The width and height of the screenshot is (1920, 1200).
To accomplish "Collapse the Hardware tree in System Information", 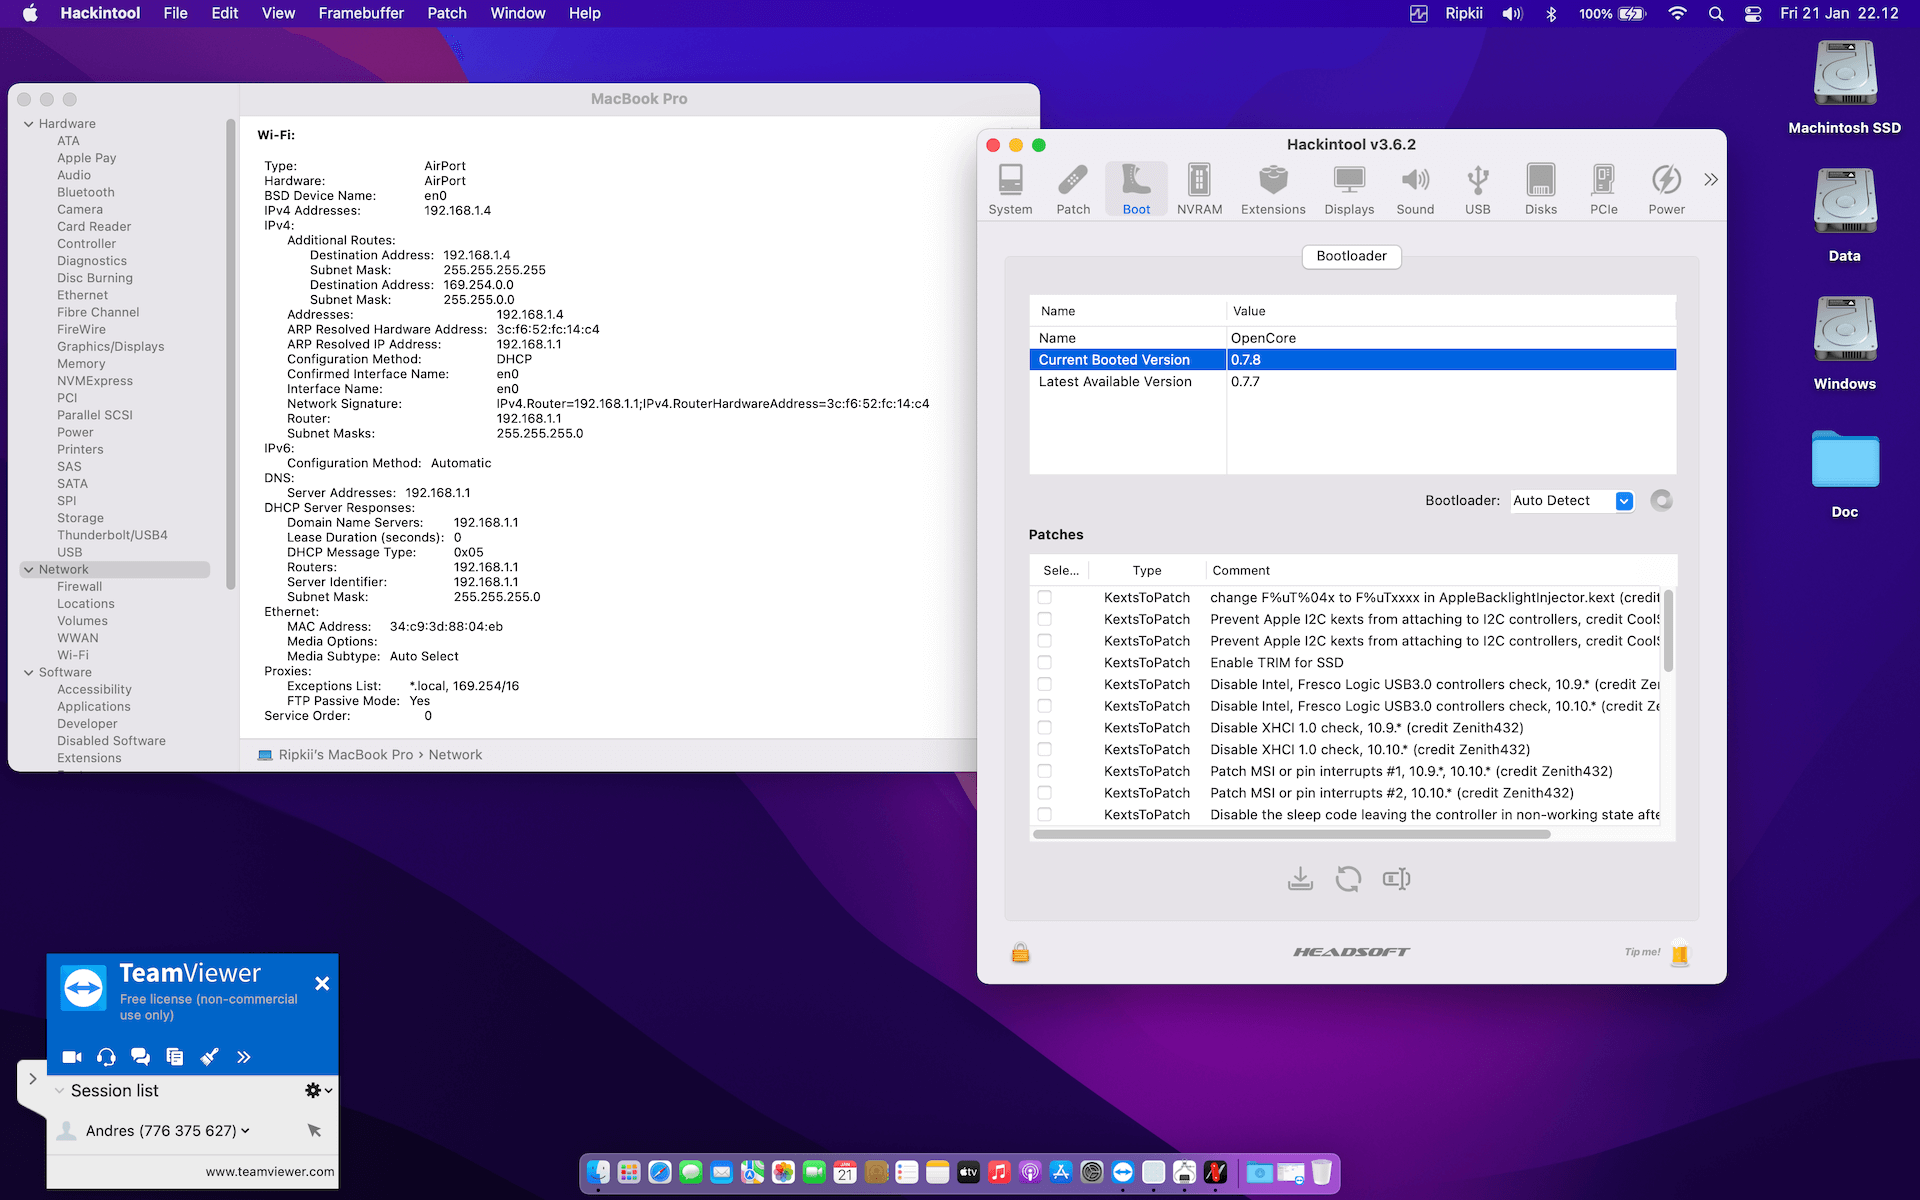I will click(x=29, y=124).
